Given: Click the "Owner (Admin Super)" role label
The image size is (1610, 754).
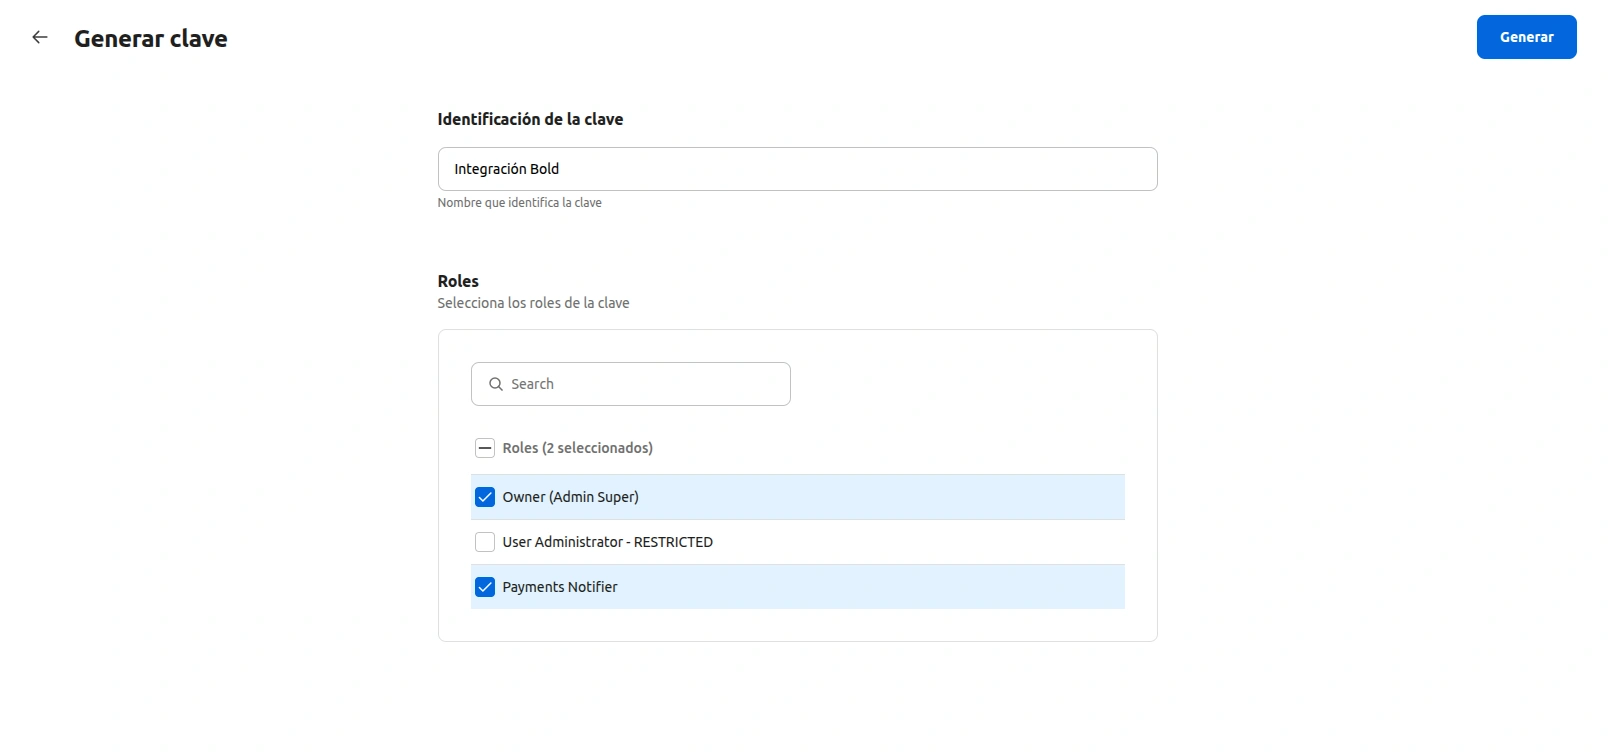Looking at the screenshot, I should 570,497.
